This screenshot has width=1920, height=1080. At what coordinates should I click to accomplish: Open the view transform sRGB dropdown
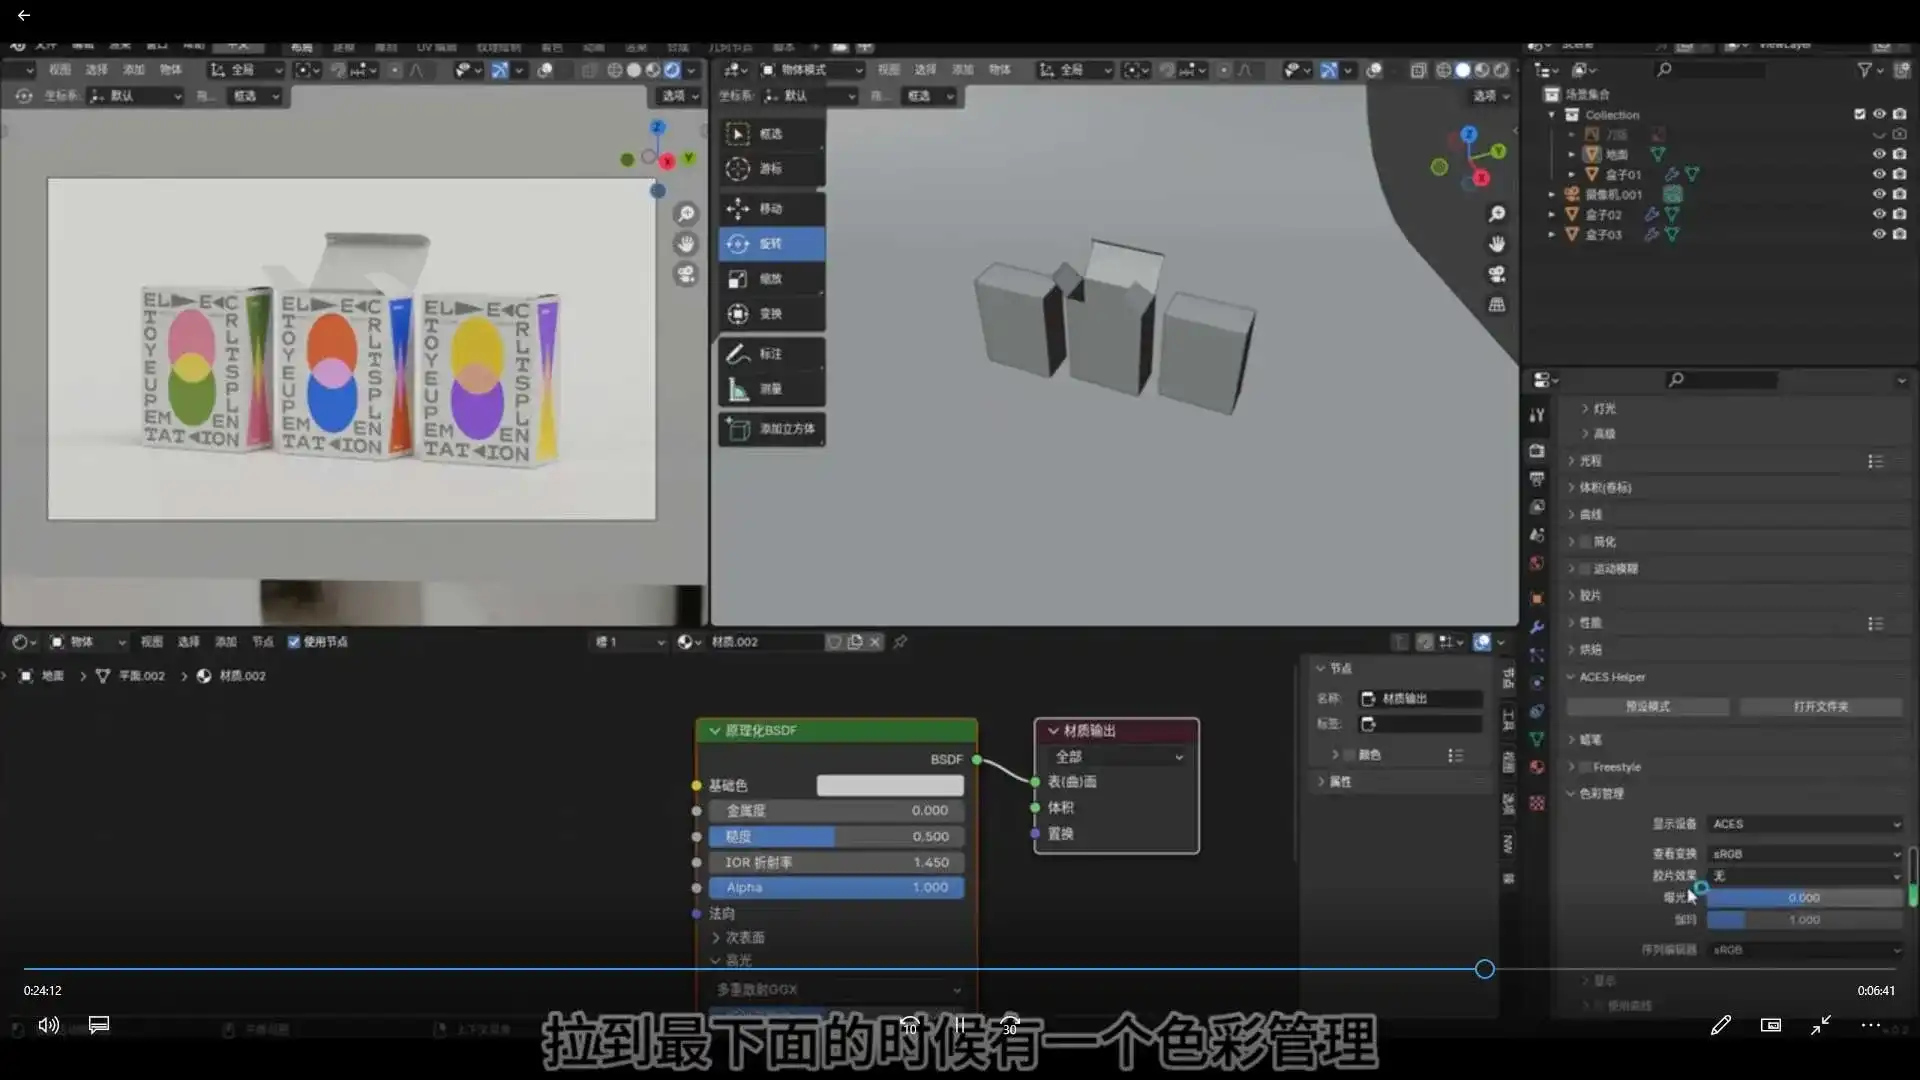(1805, 854)
